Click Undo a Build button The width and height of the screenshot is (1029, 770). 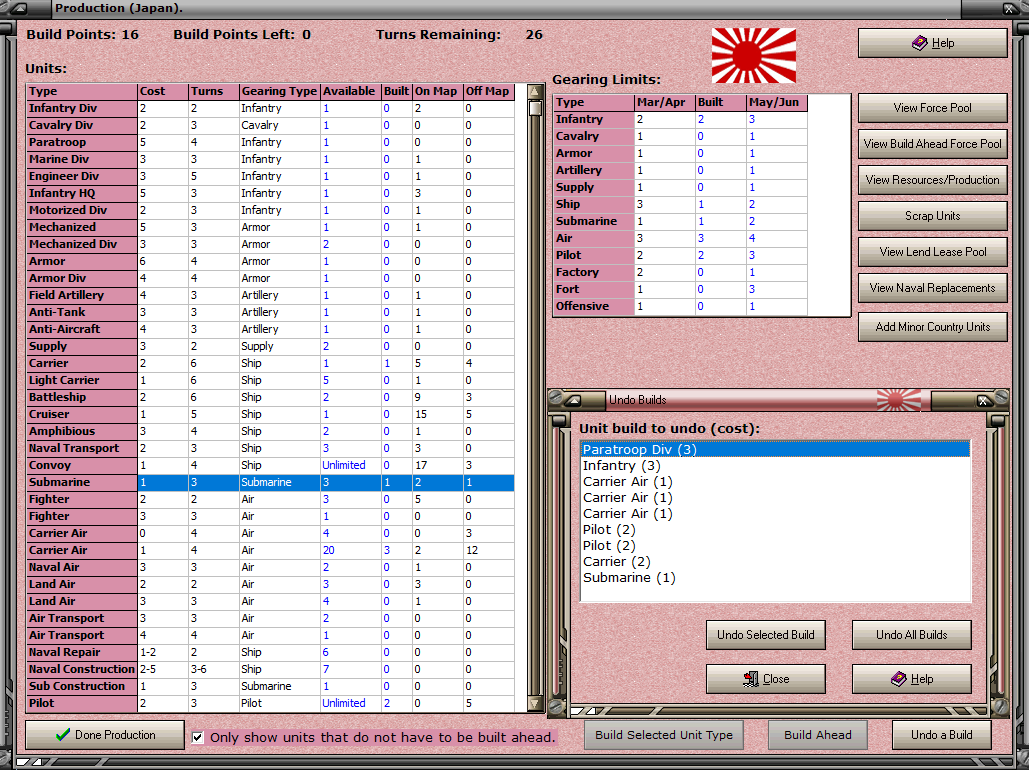point(942,735)
